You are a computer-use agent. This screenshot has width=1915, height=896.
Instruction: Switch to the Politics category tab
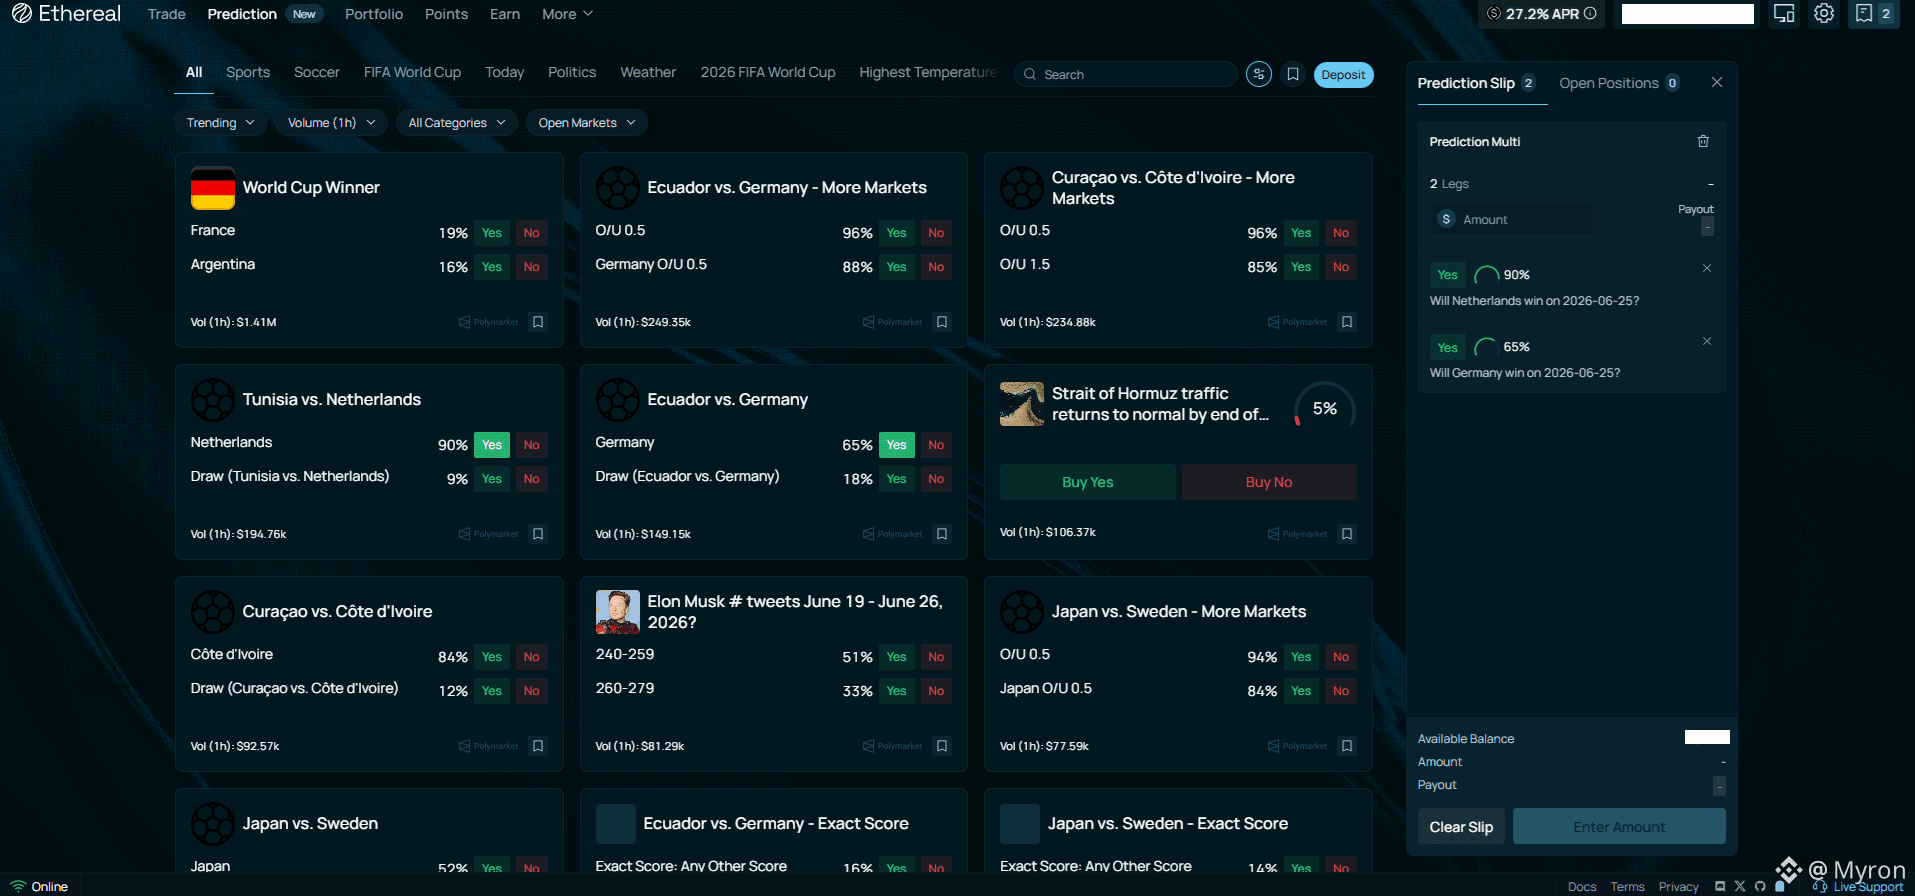pyautogui.click(x=572, y=72)
